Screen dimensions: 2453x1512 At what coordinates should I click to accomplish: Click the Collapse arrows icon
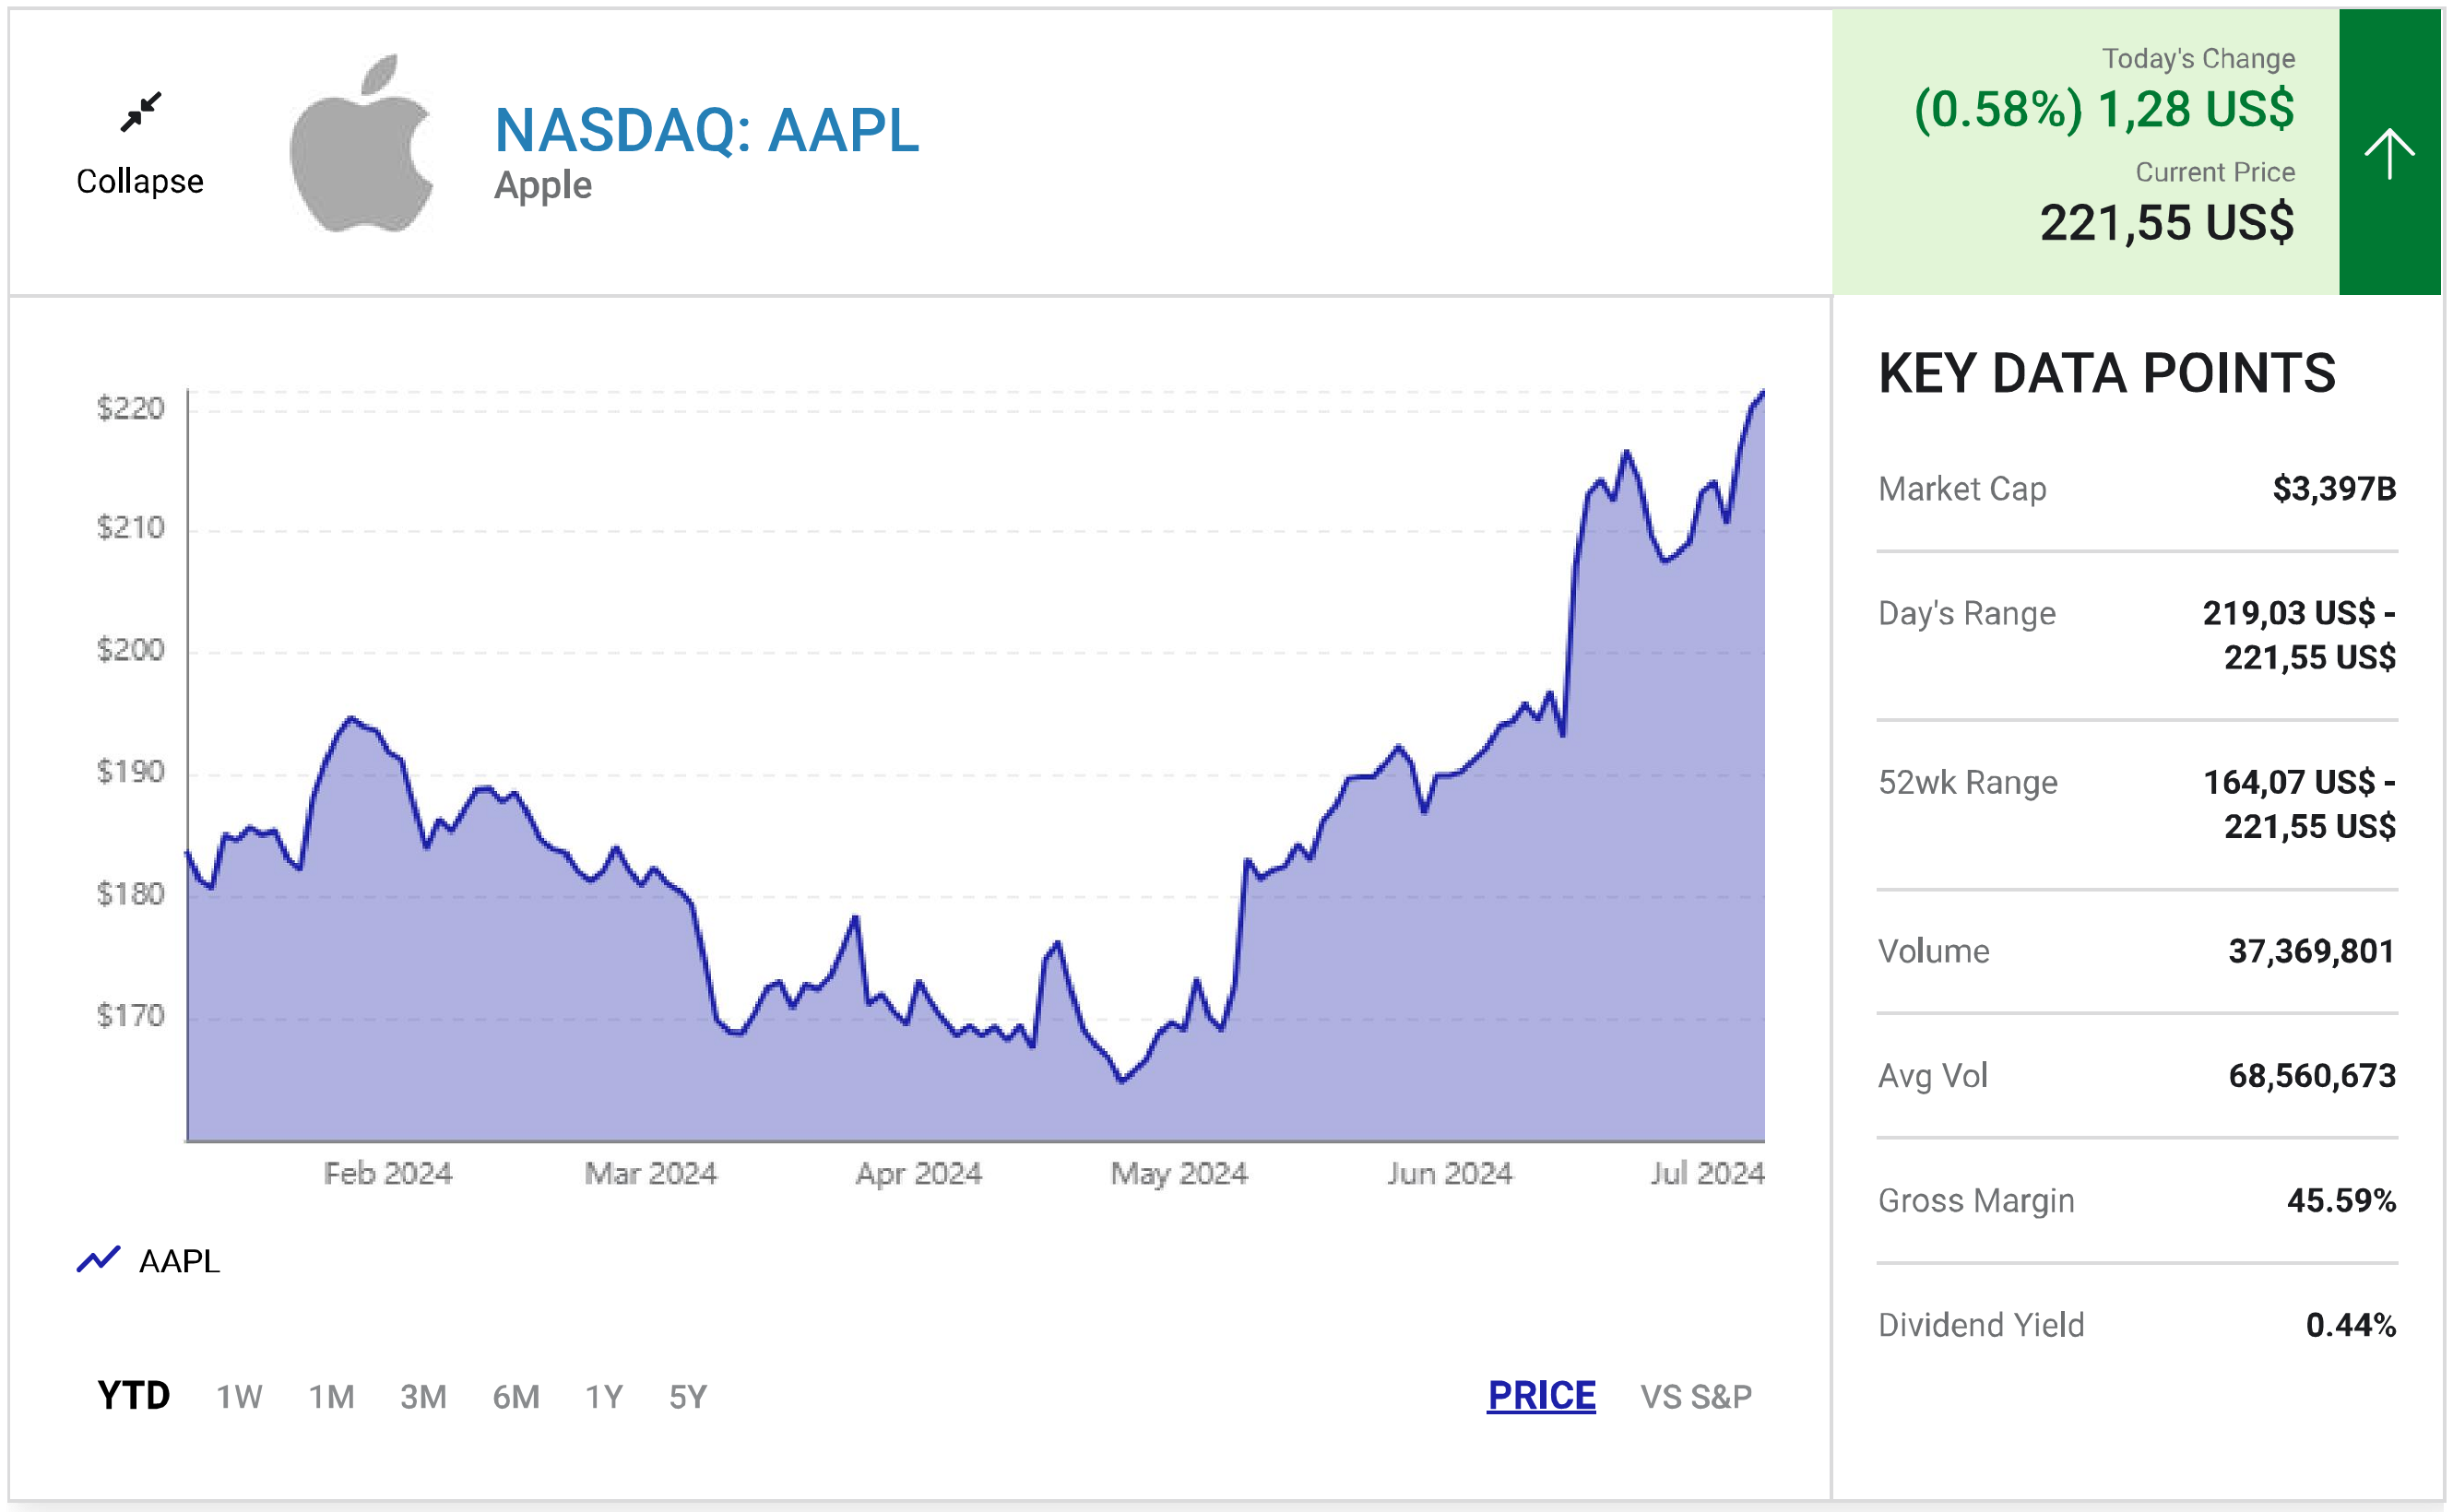(x=141, y=112)
